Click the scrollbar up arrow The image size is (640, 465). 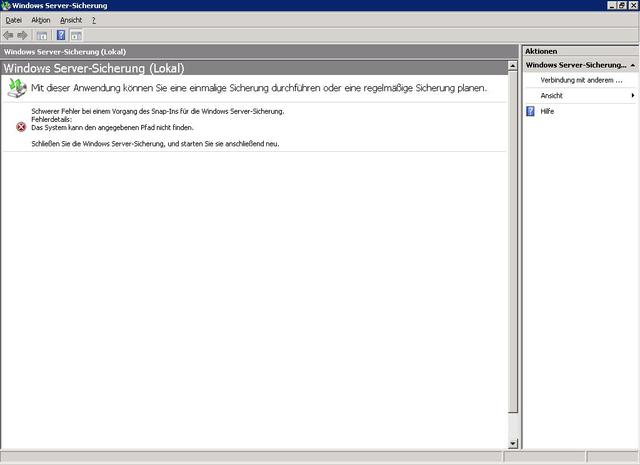[513, 66]
